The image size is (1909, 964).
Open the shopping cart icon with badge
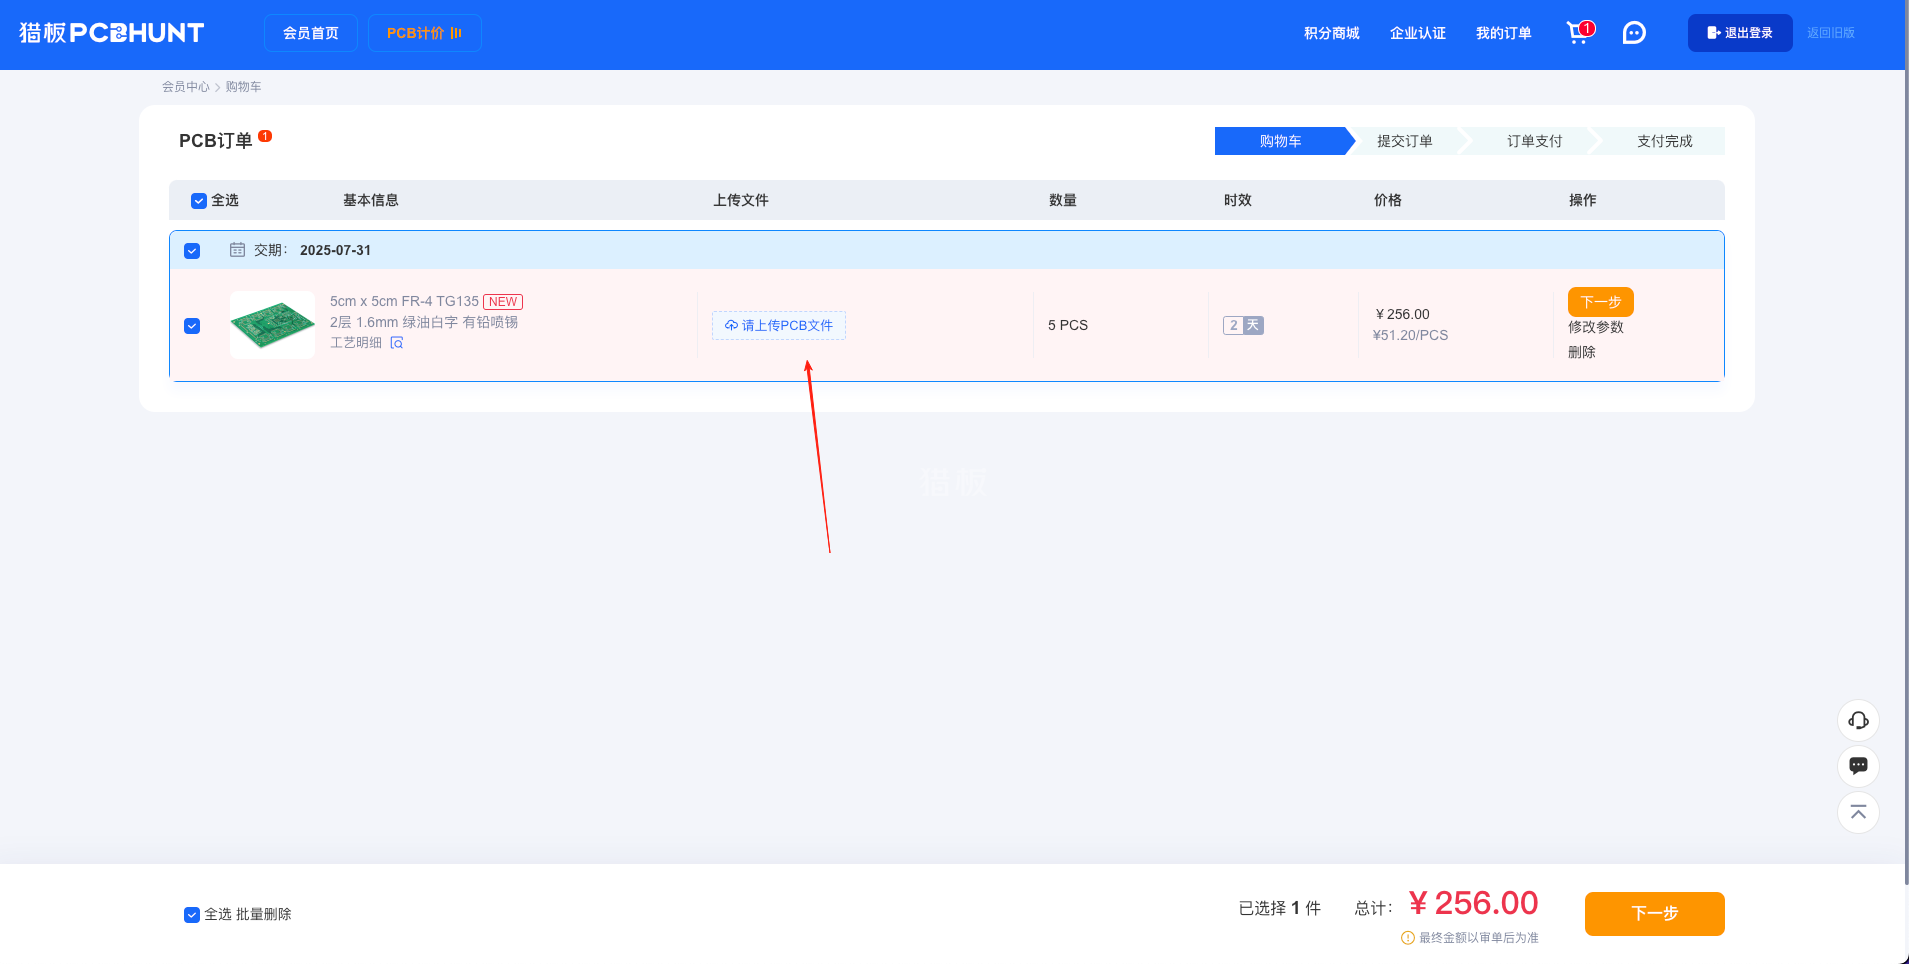click(1578, 32)
